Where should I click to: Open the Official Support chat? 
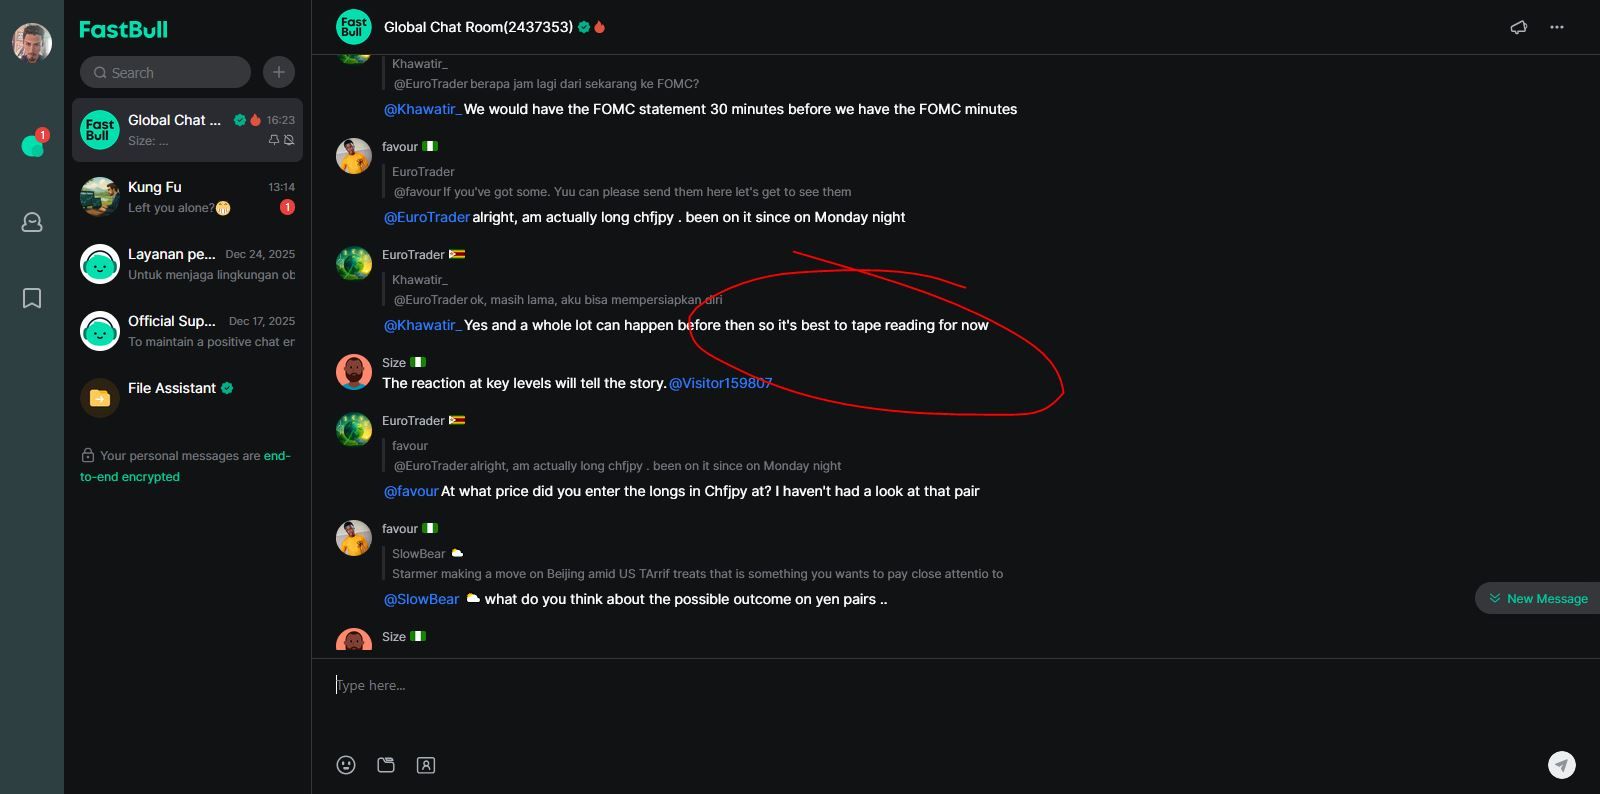[187, 331]
